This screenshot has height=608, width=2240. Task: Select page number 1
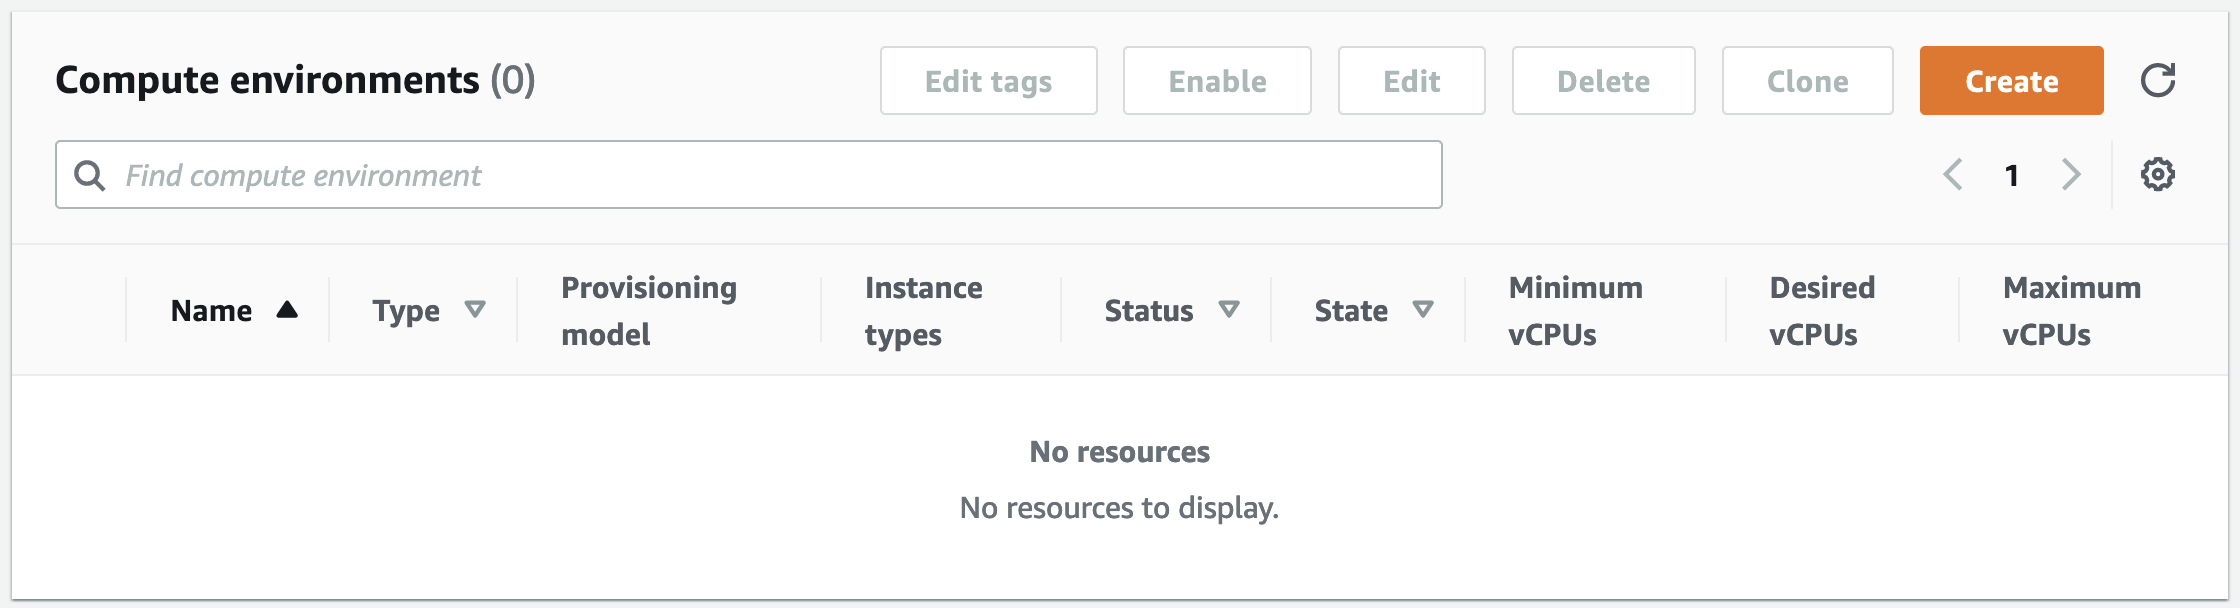tap(2011, 176)
